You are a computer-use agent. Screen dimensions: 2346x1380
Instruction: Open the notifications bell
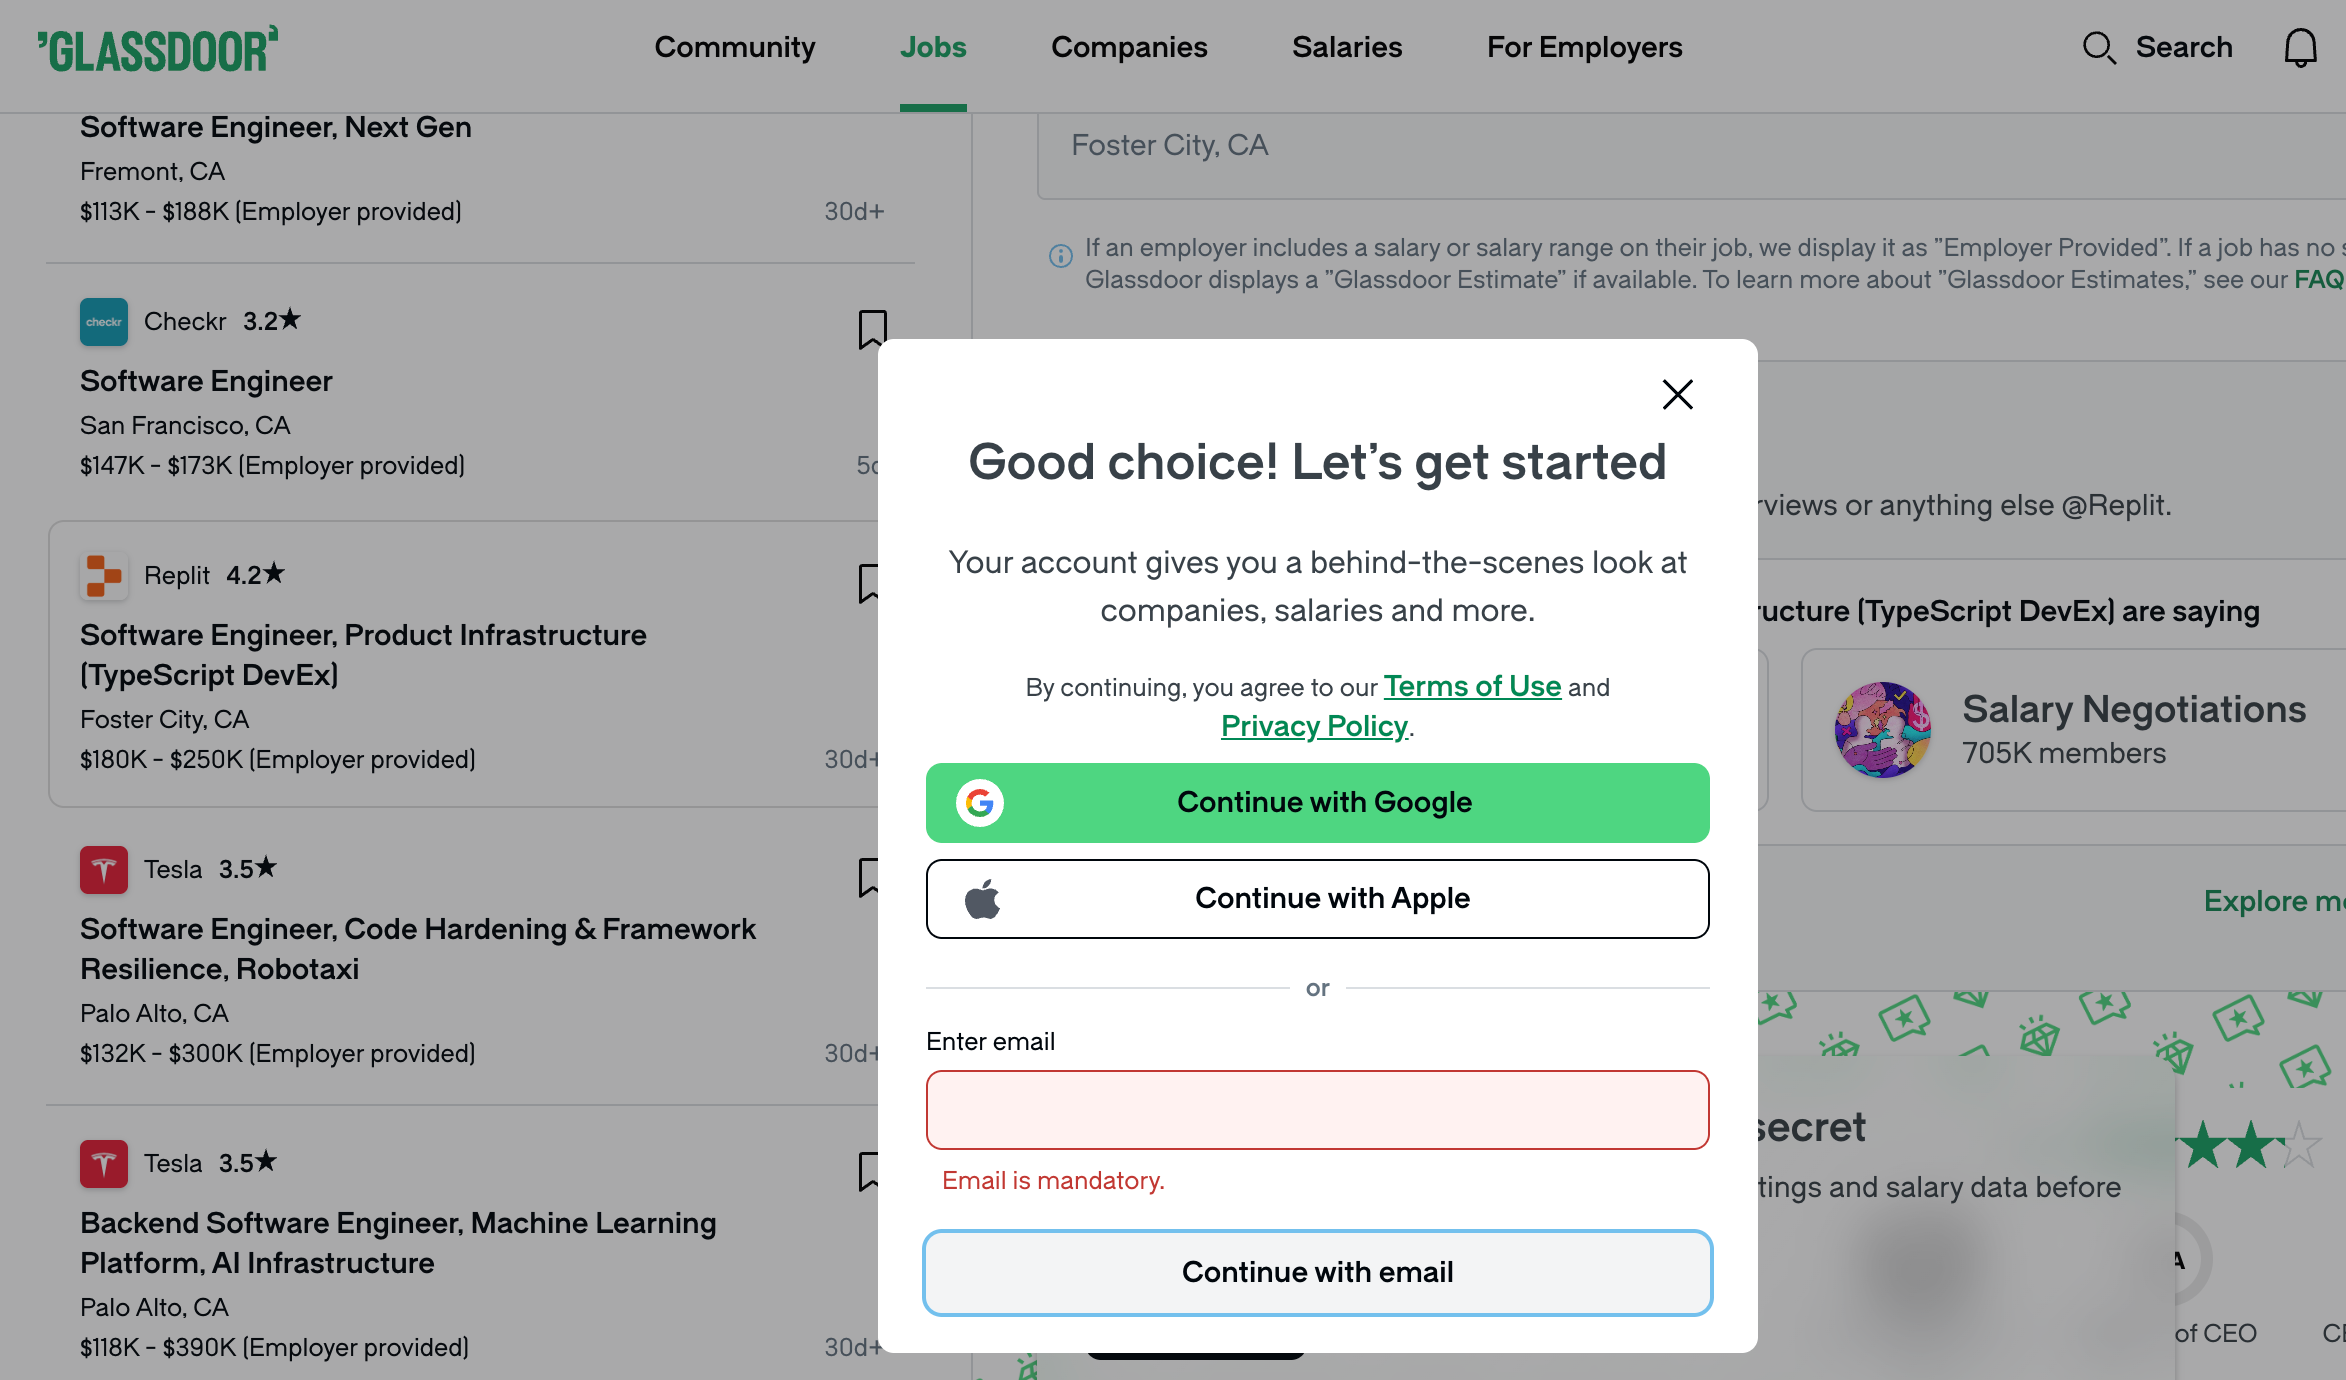click(x=2300, y=47)
